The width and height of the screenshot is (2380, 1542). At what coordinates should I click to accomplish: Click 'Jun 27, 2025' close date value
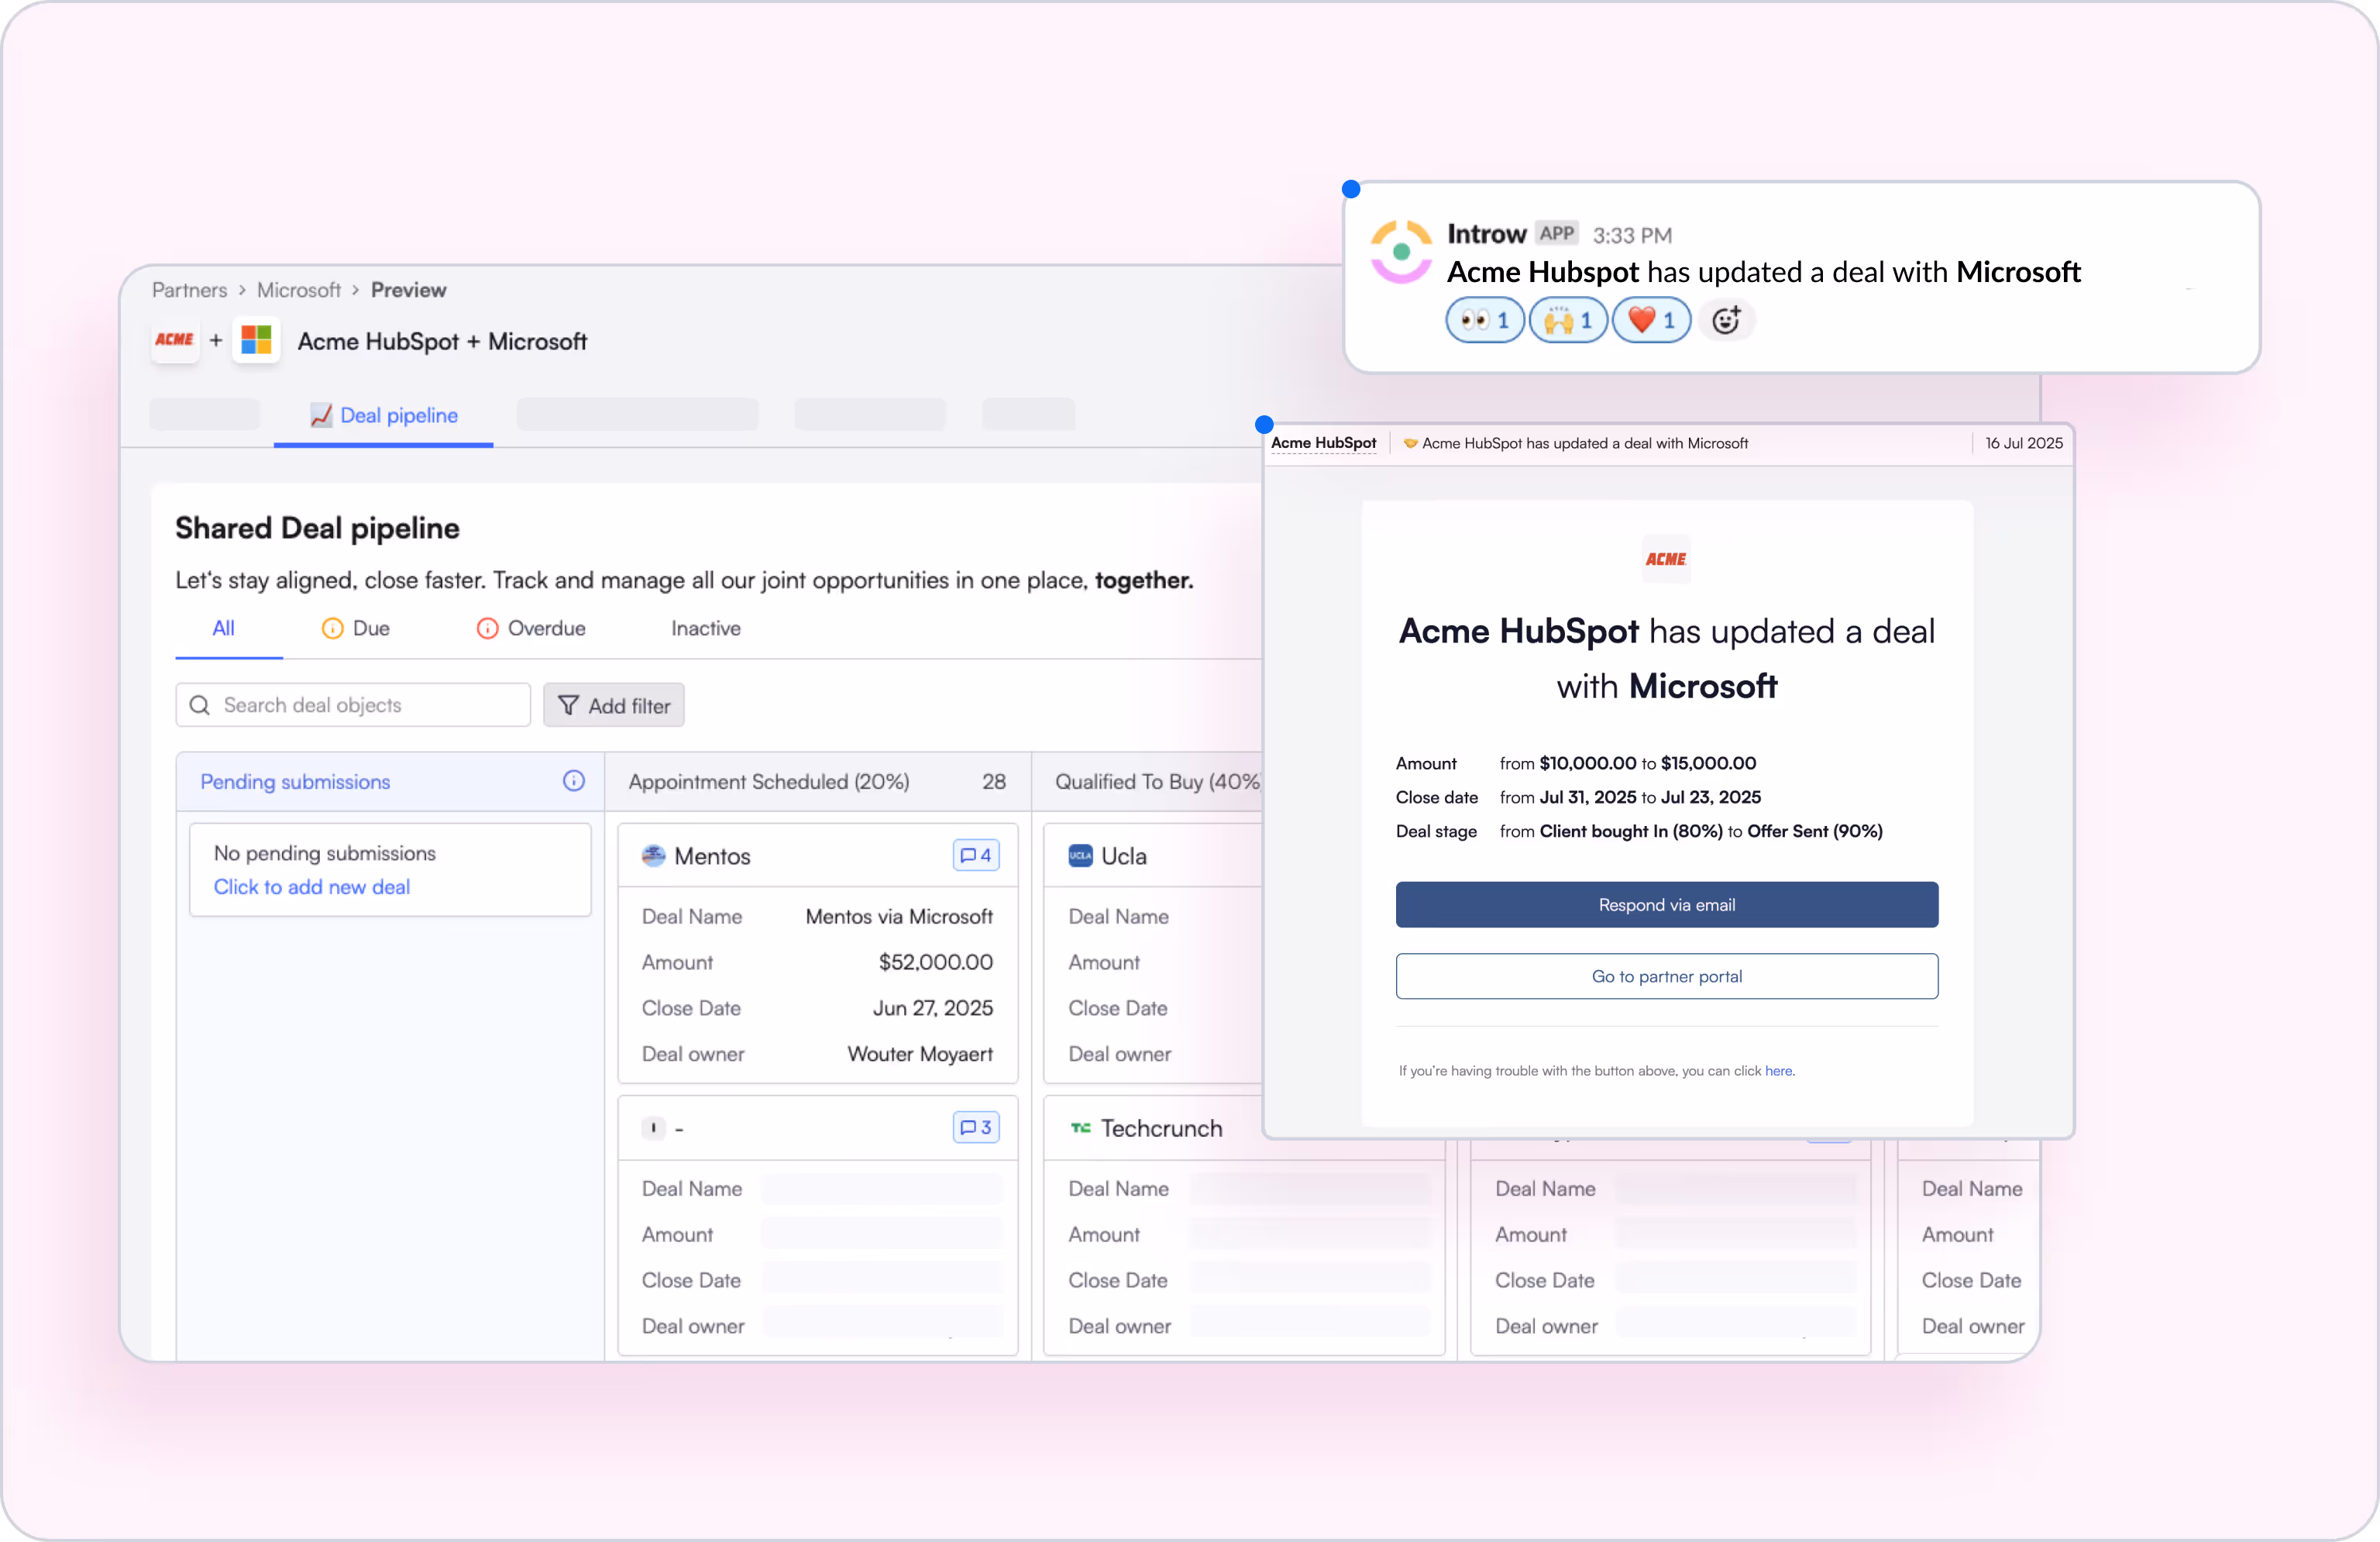pyautogui.click(x=933, y=1008)
